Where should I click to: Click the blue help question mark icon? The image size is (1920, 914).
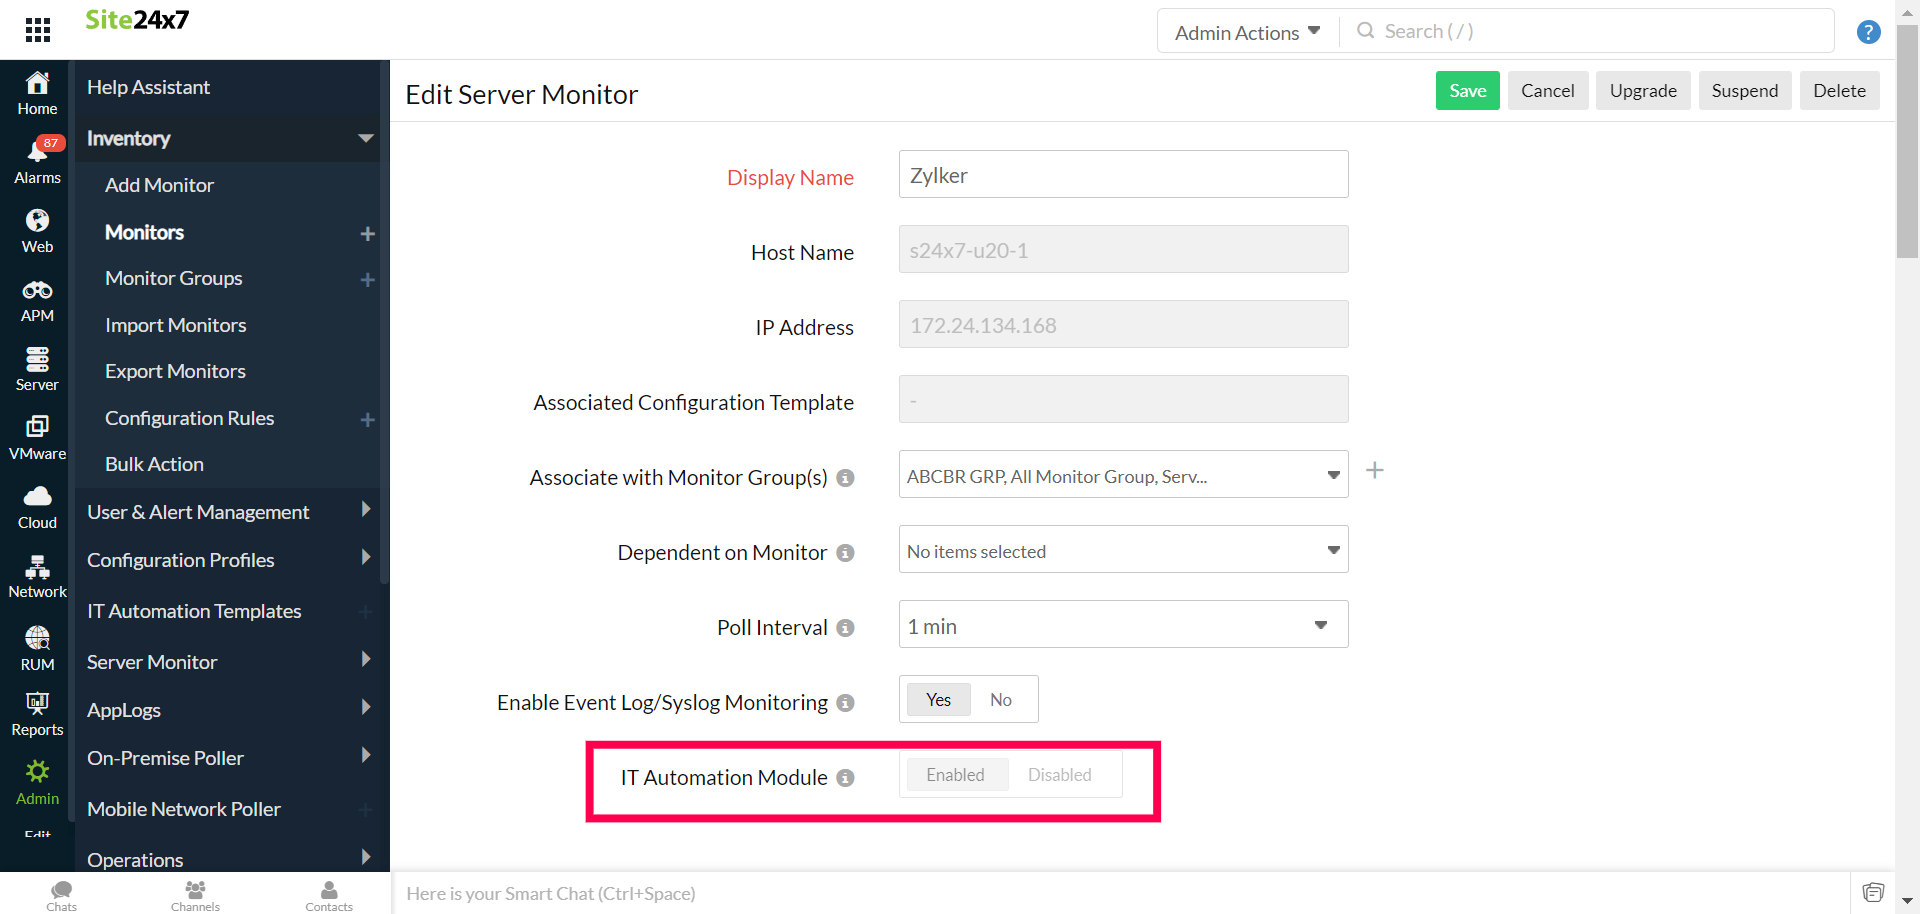[x=1868, y=32]
